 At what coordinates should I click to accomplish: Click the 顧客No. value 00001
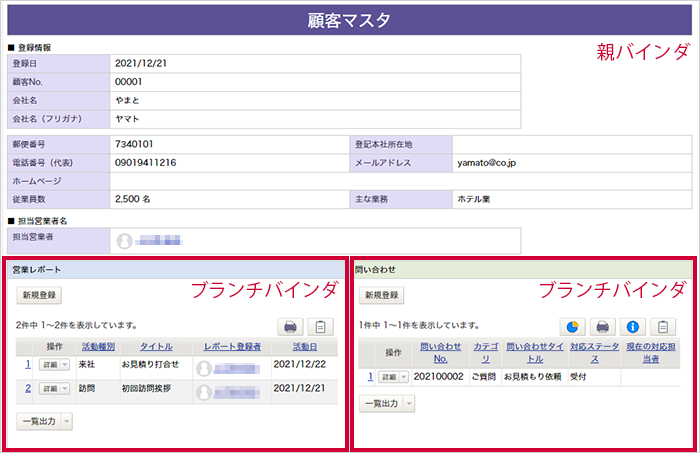pos(129,82)
